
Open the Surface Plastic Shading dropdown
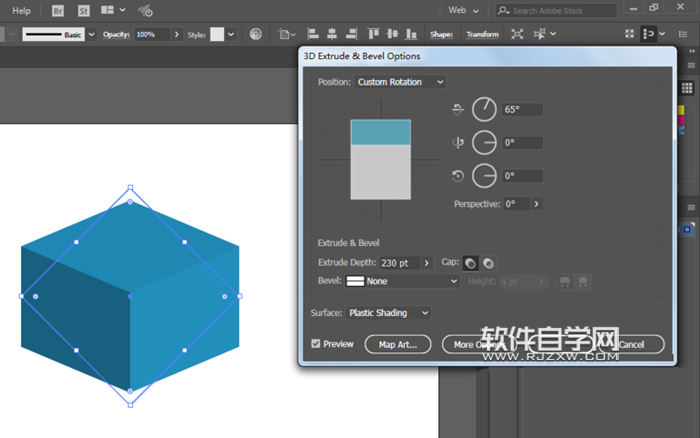388,313
